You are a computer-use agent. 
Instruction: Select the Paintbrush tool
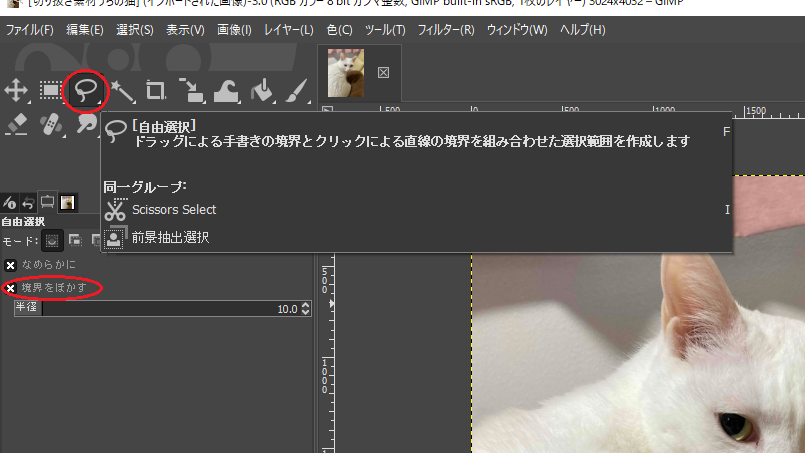click(296, 92)
